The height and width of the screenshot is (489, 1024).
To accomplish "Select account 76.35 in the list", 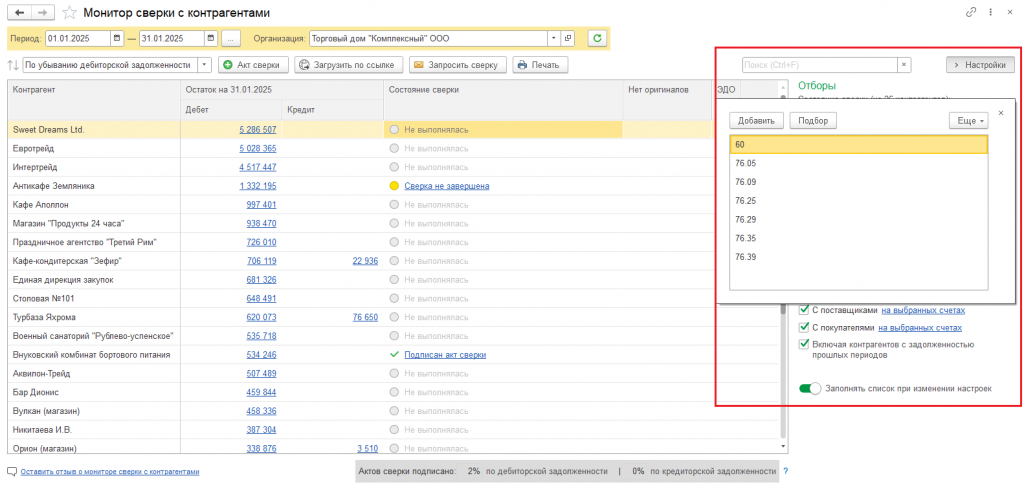I will pos(859,238).
